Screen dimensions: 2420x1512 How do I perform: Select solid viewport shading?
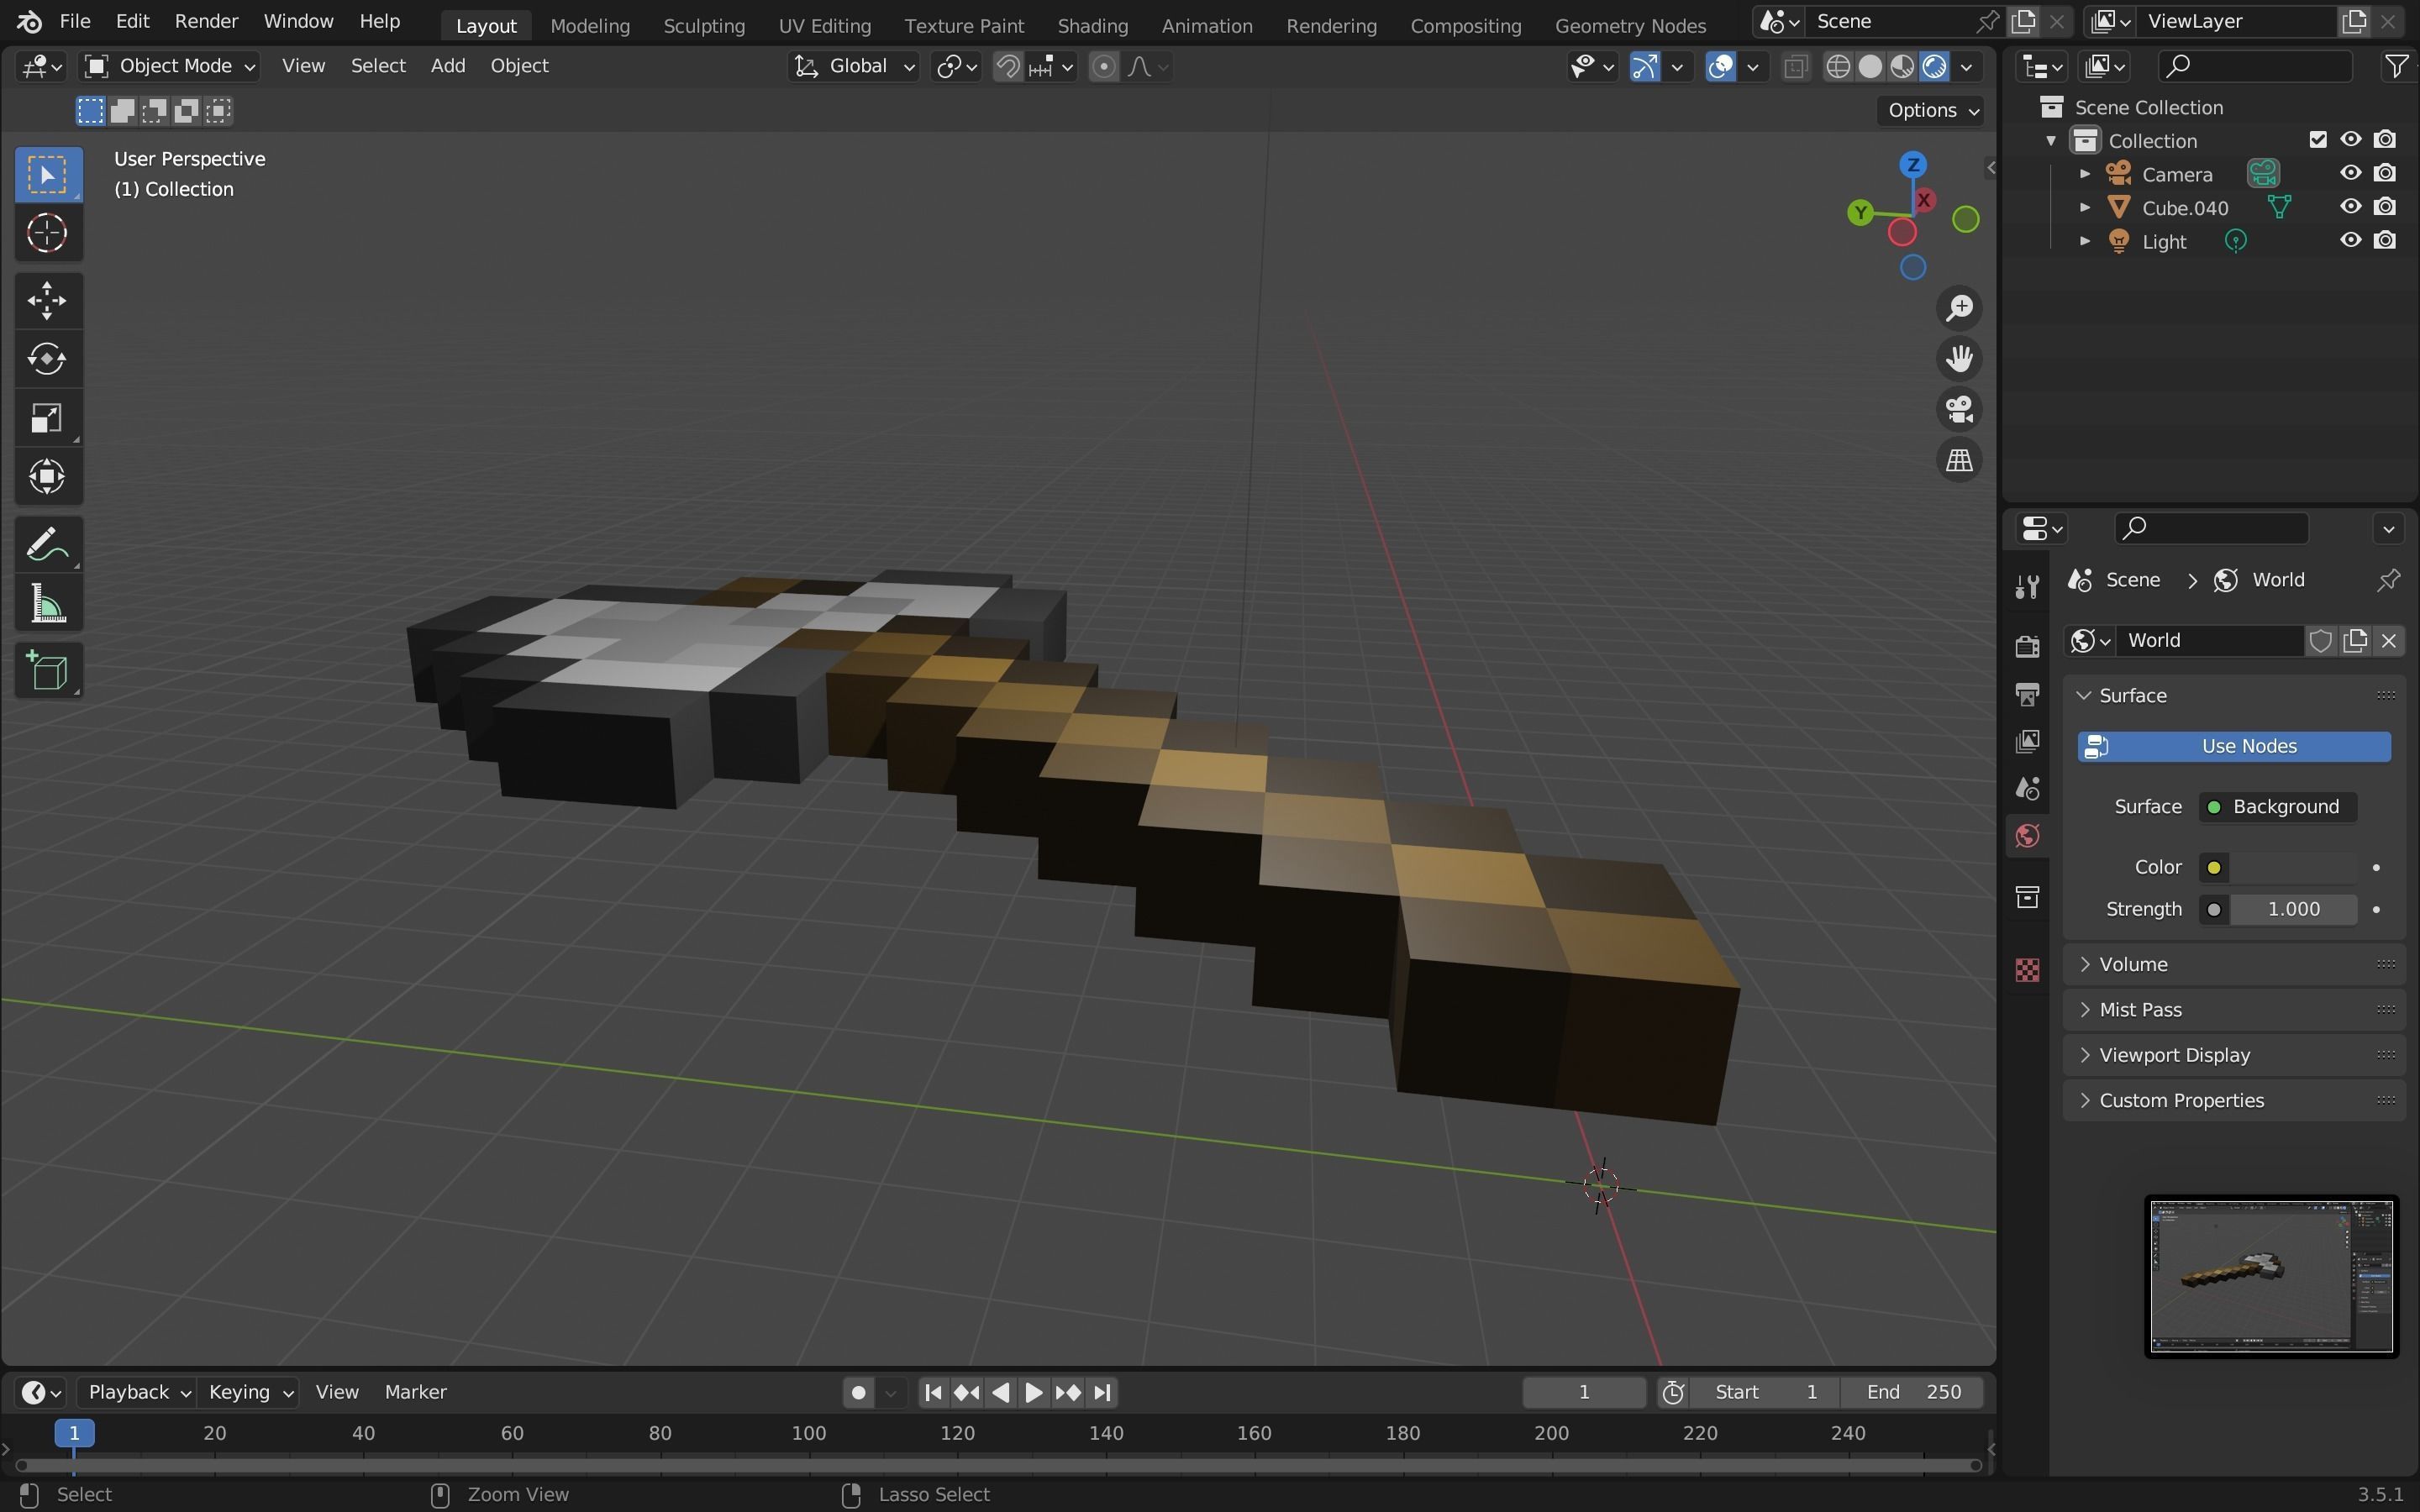1870,66
